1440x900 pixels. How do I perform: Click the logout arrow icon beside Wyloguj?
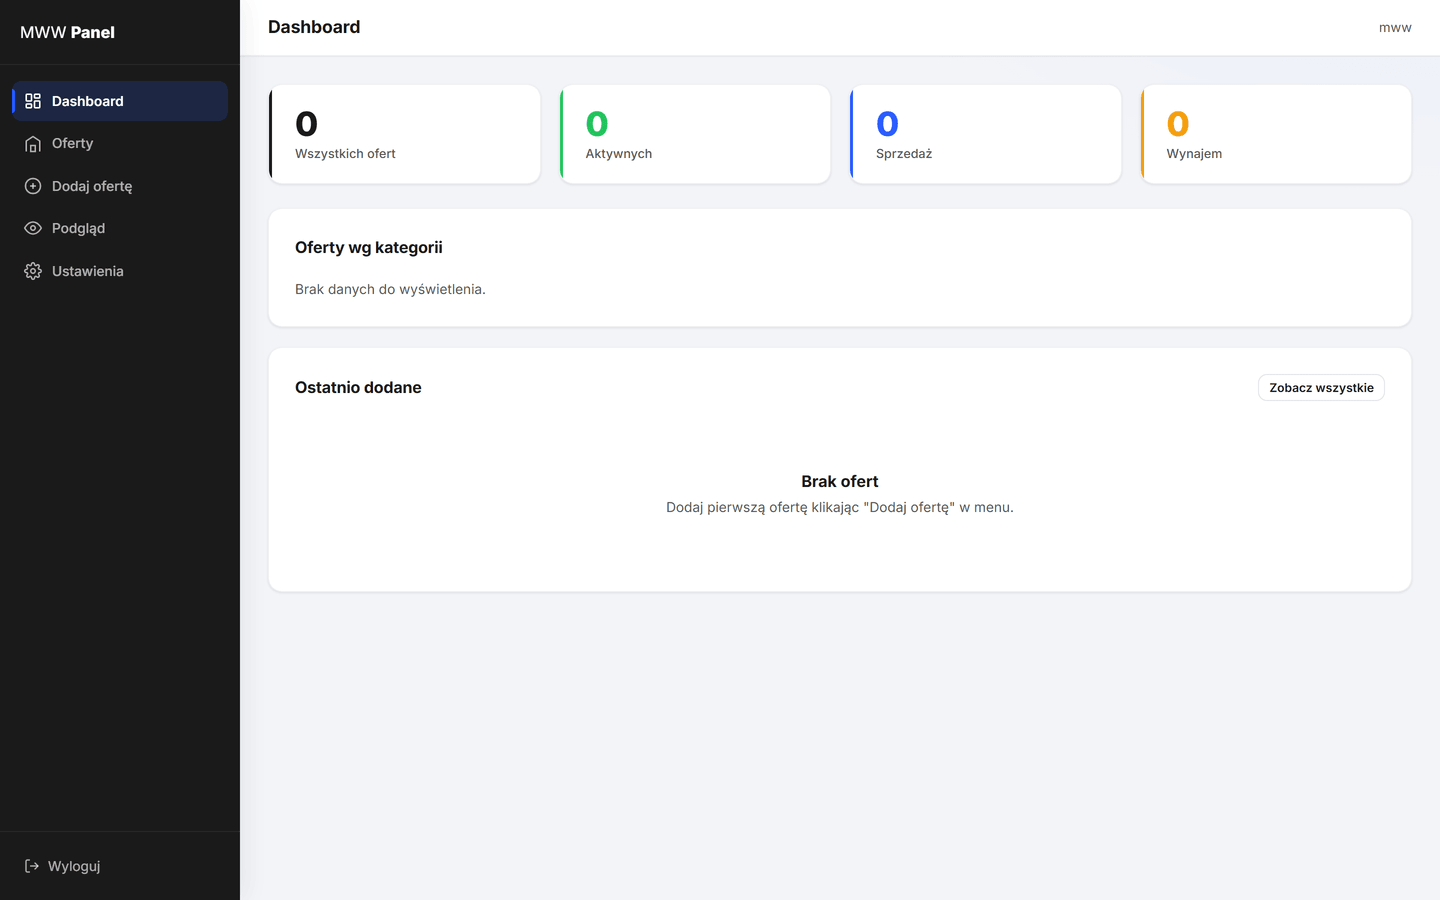[32, 866]
